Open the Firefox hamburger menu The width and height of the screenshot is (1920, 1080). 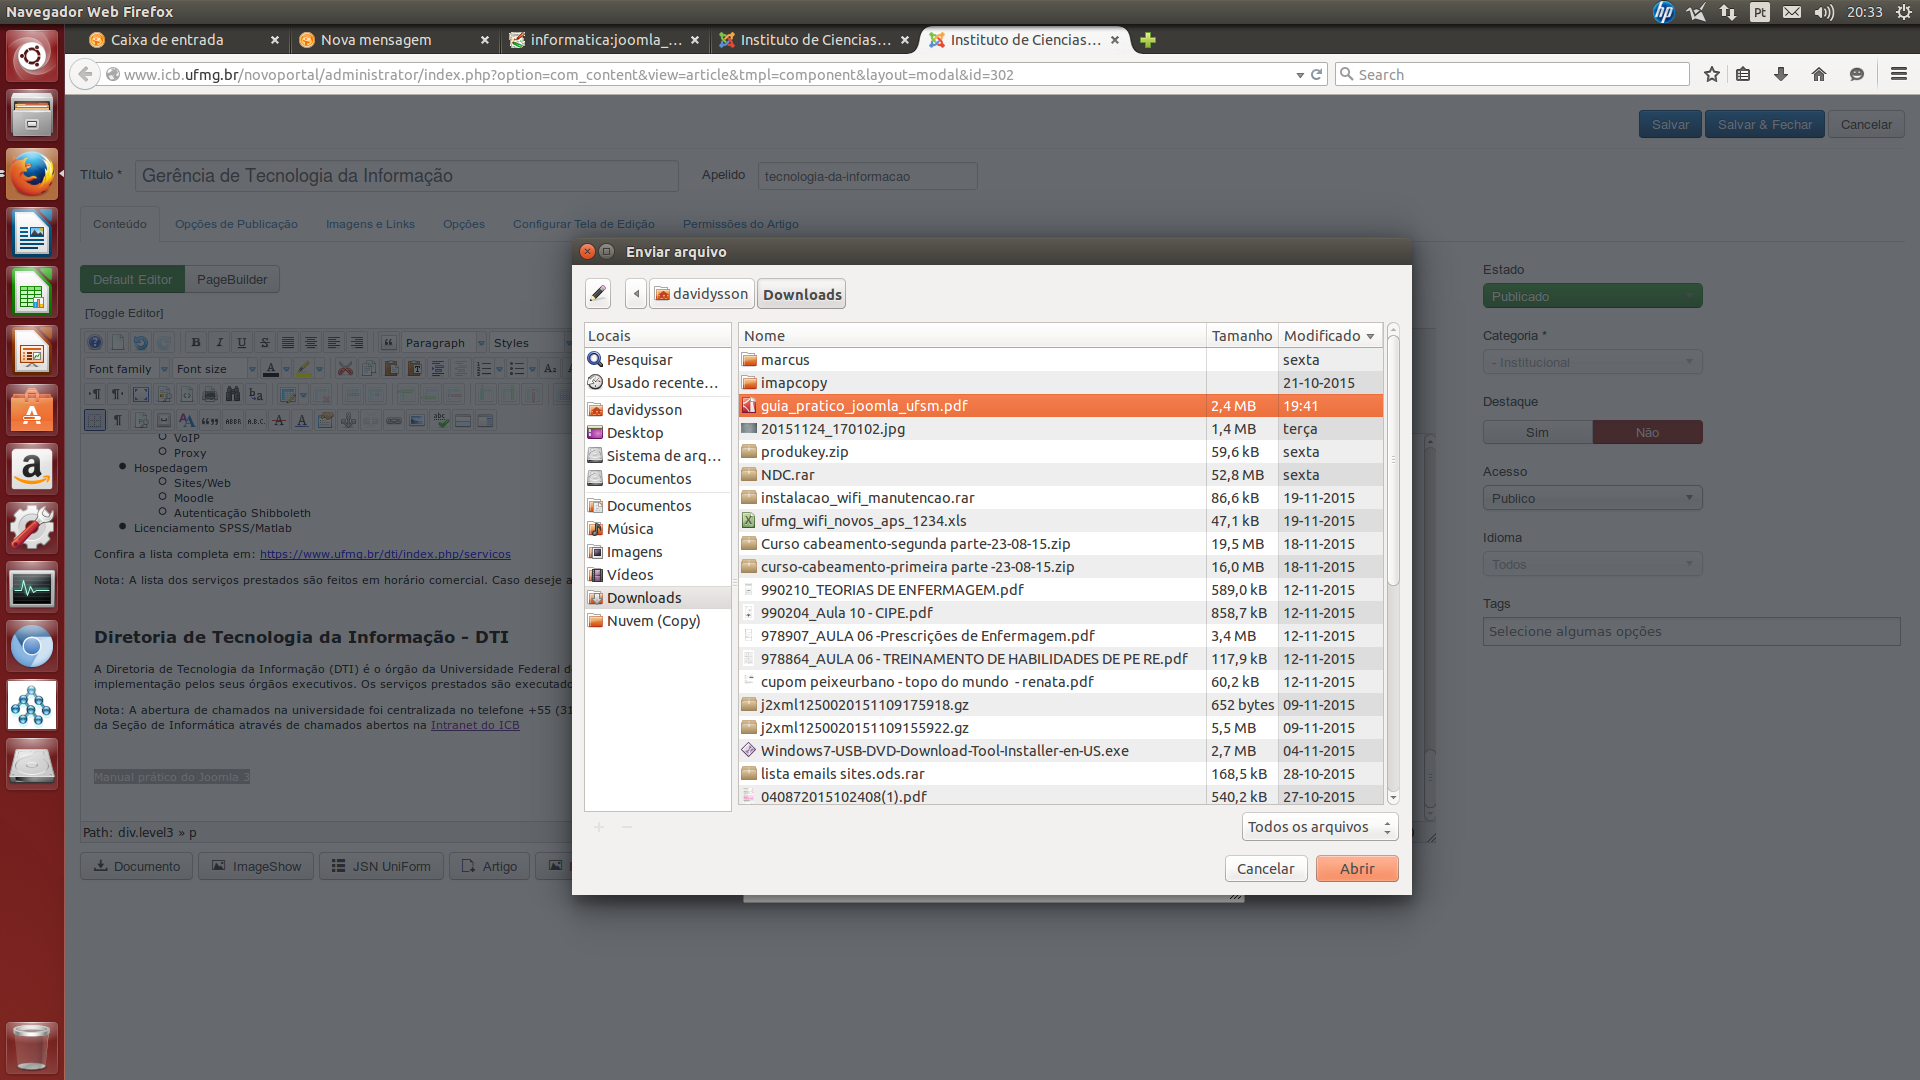pyautogui.click(x=1899, y=75)
